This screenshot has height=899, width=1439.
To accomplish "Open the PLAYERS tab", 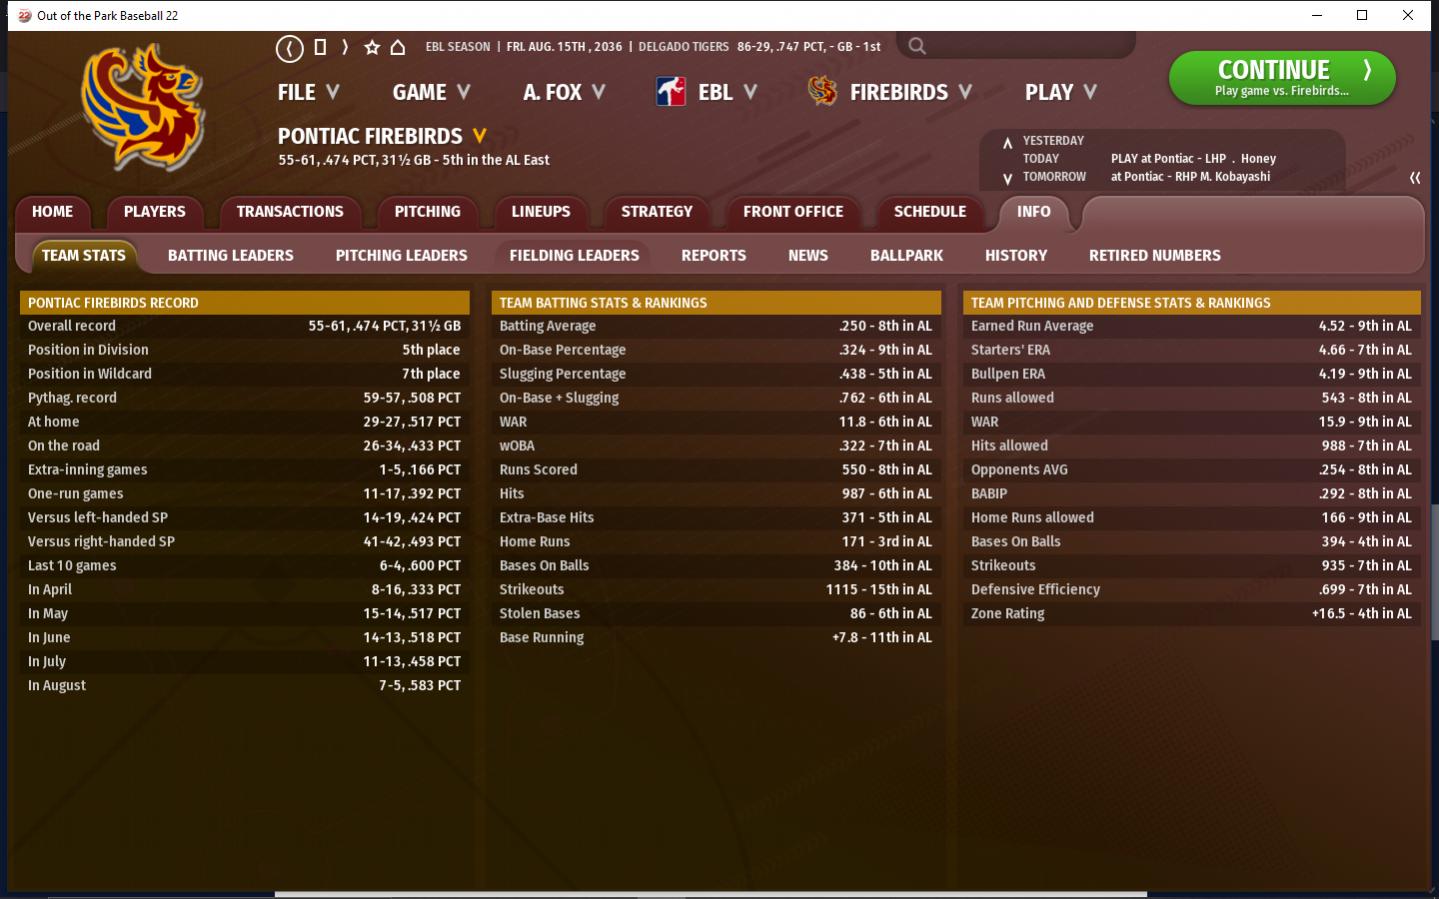I will (x=154, y=212).
